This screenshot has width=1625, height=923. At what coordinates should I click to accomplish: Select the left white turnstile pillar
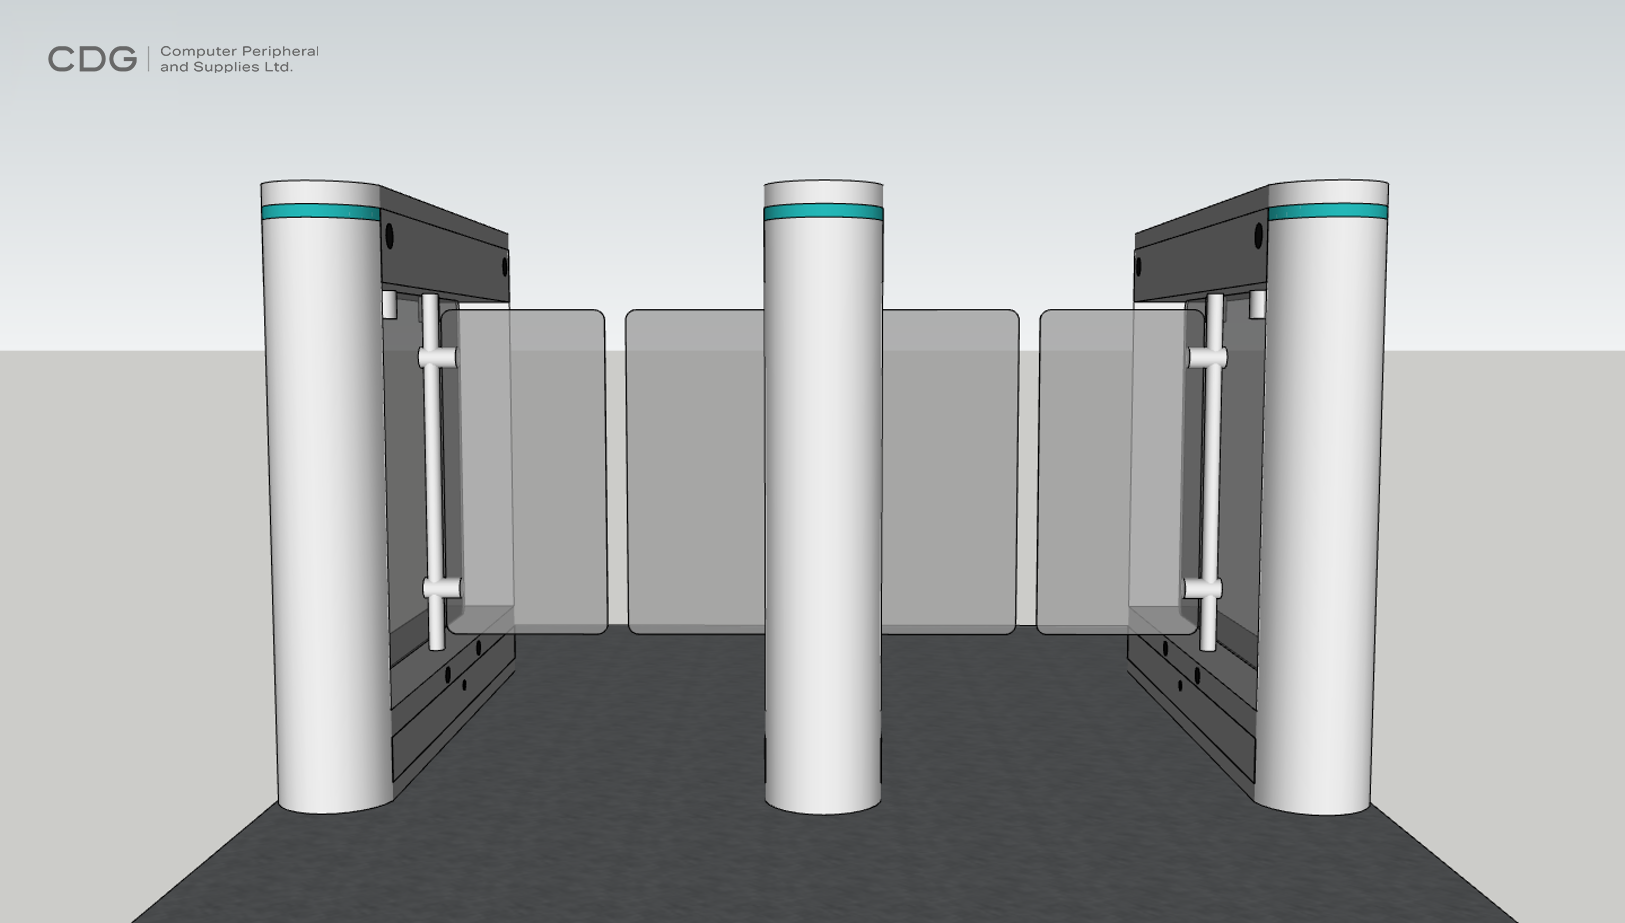pos(325,500)
